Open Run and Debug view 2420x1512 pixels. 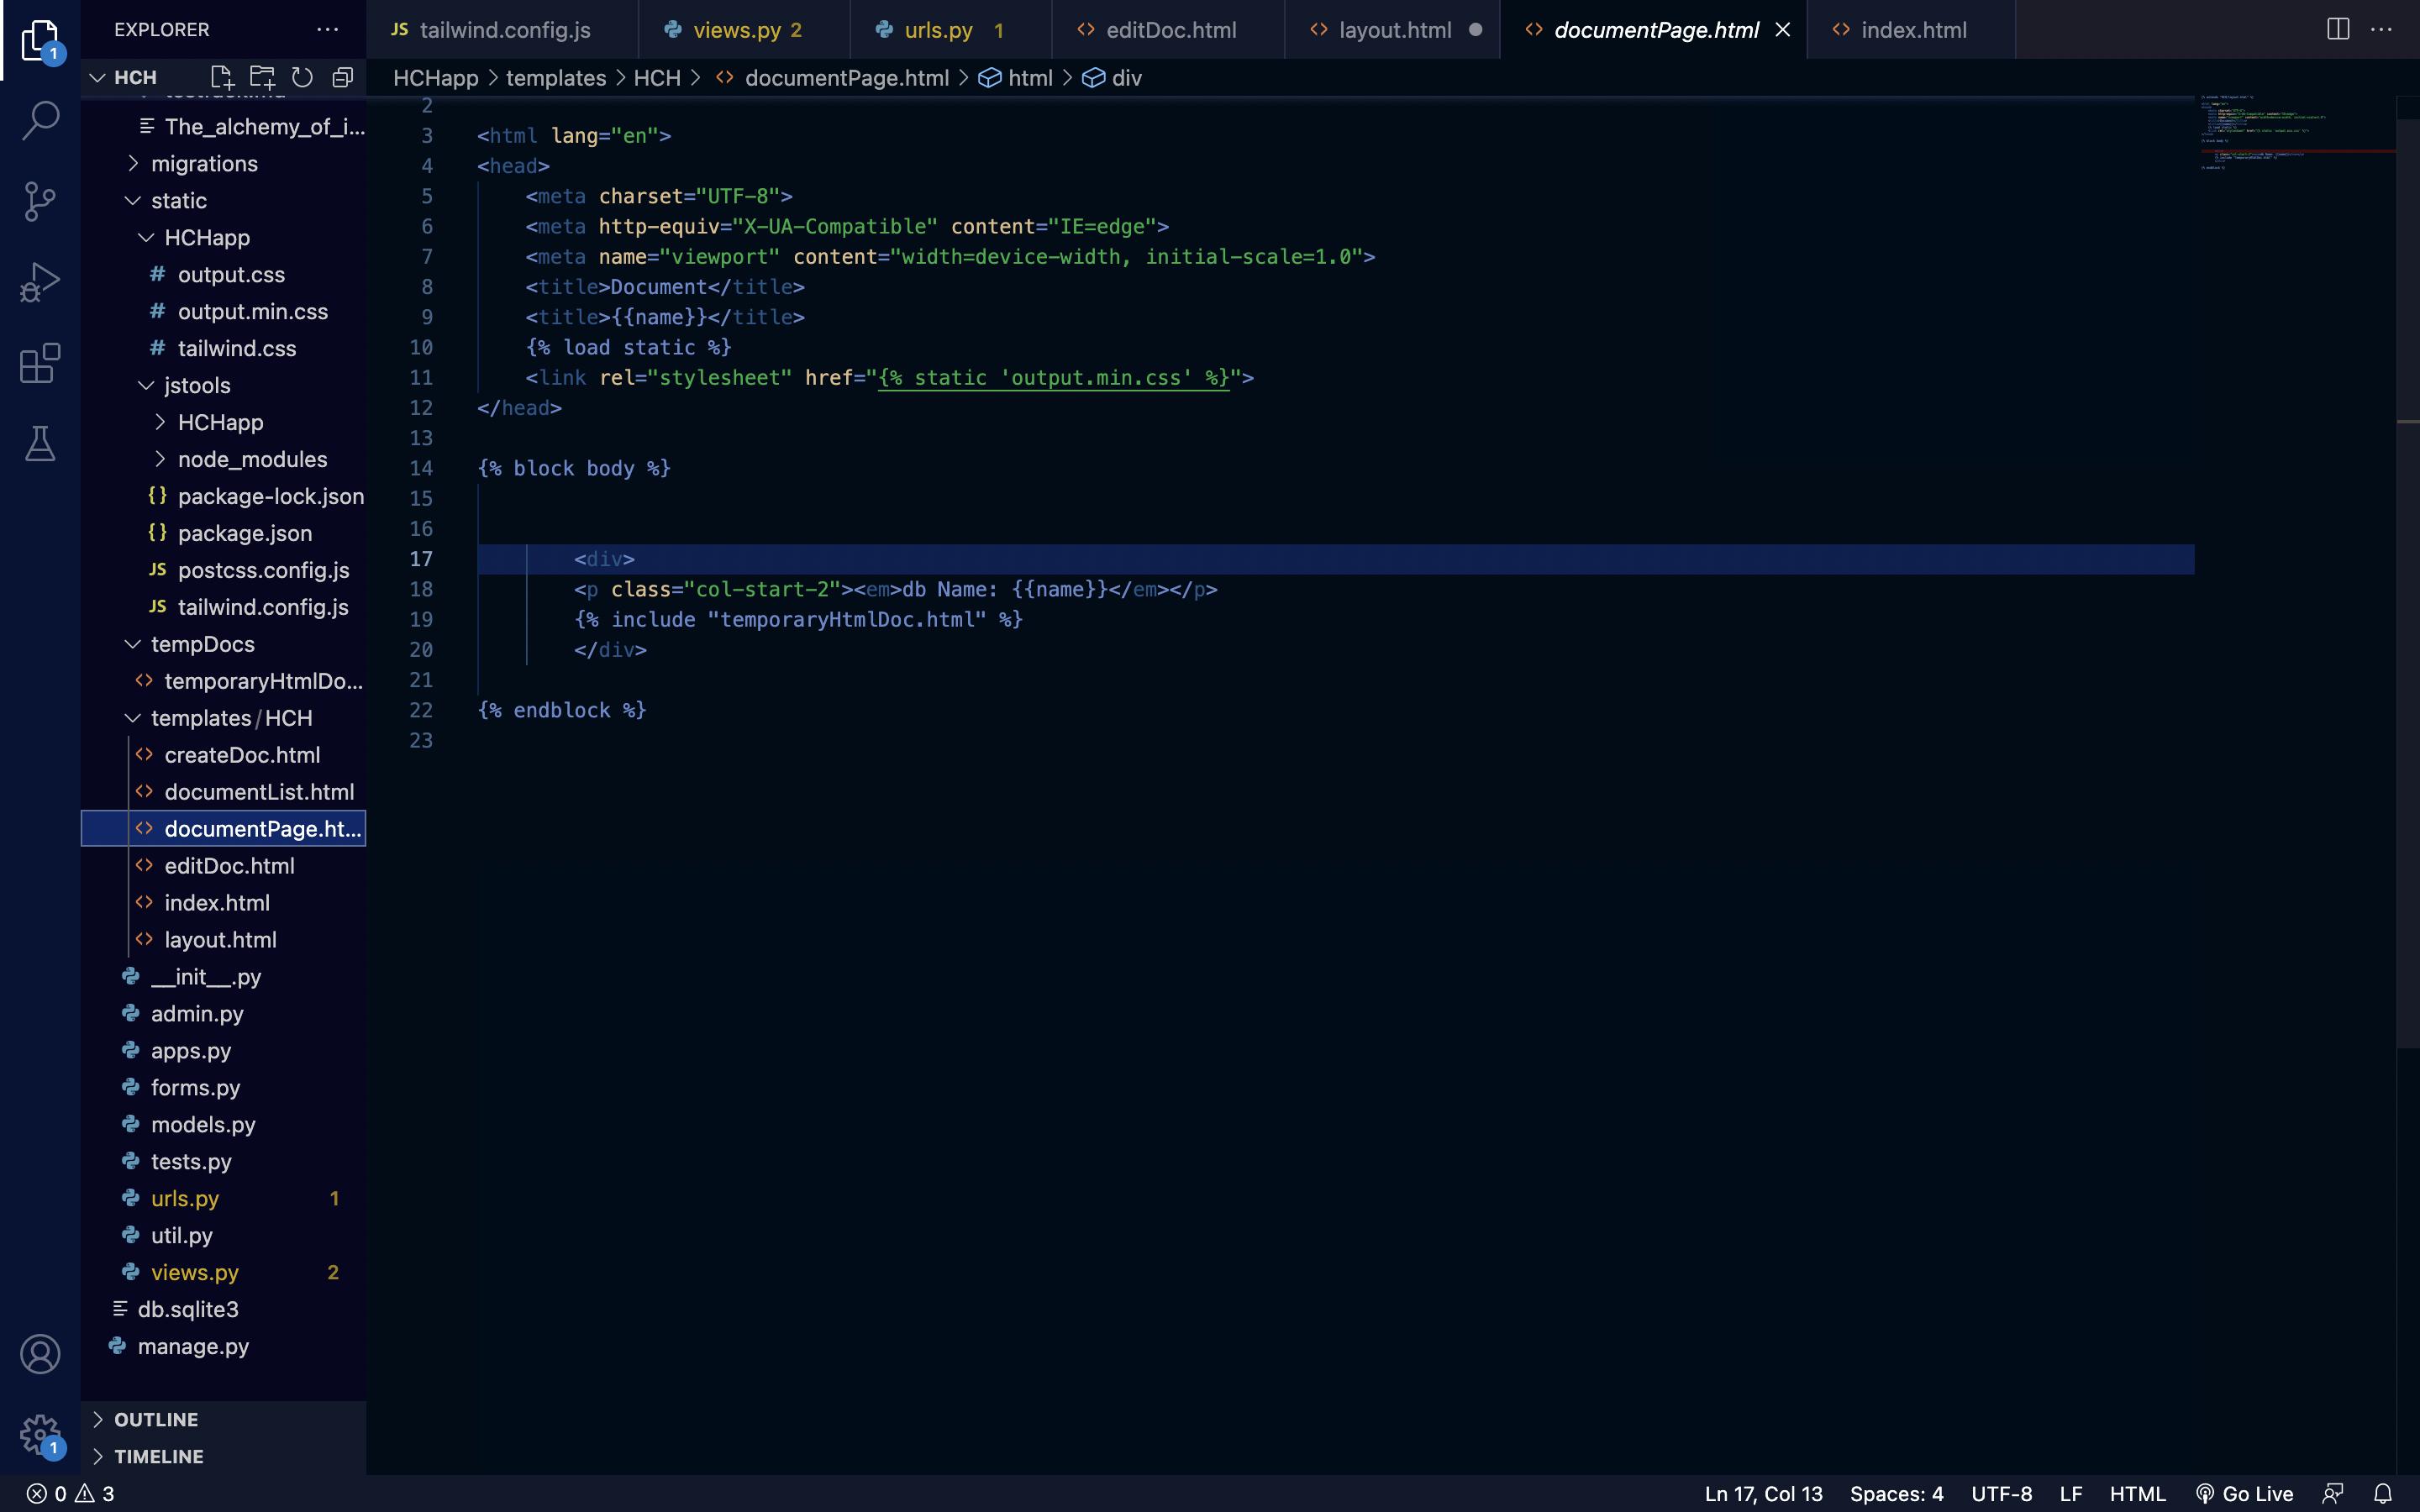coord(40,282)
